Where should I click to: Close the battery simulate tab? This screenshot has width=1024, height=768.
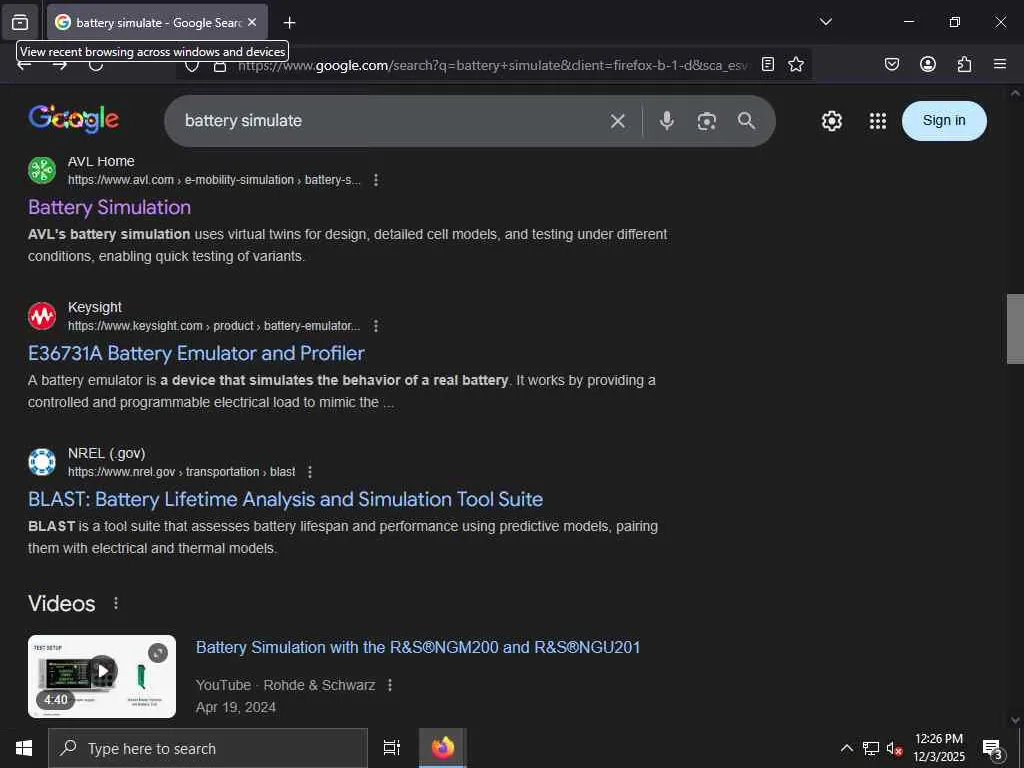coord(252,22)
